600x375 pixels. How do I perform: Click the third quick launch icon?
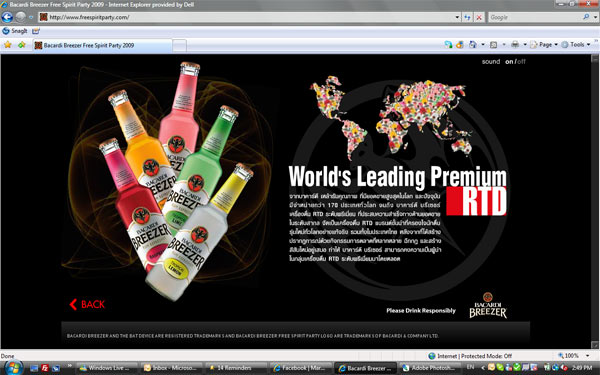[x=56, y=368]
